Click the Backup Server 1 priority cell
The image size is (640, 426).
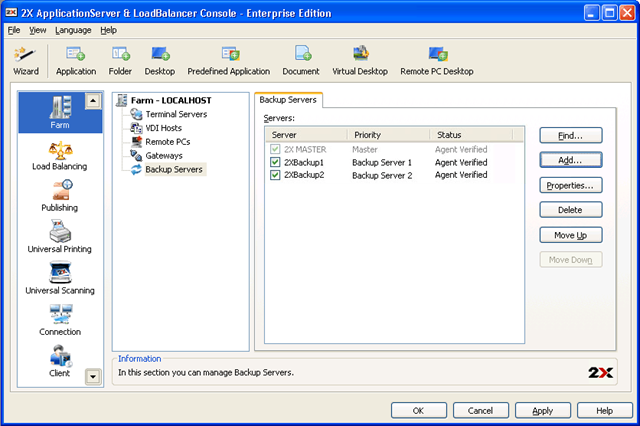tap(382, 162)
